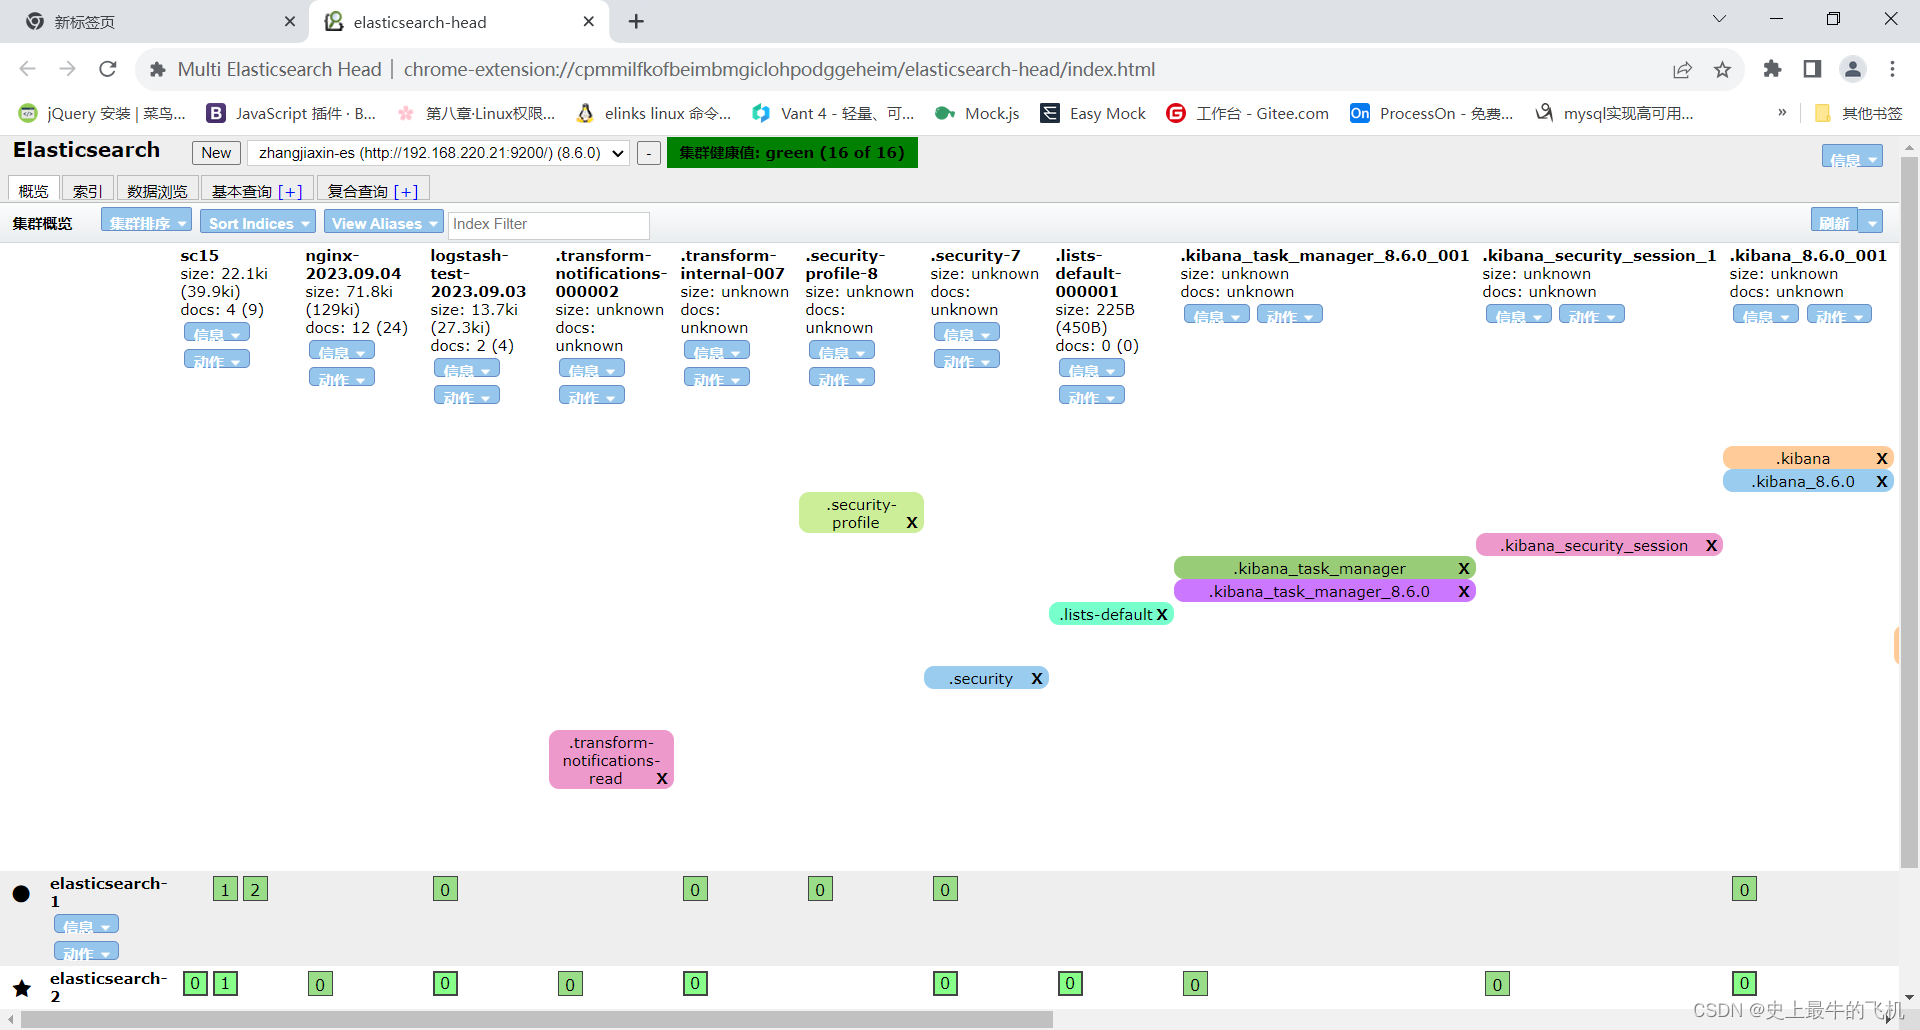Click shard 2 of sc15 on elasticsearch-1
Screen dimensions: 1920x1030
click(255, 889)
